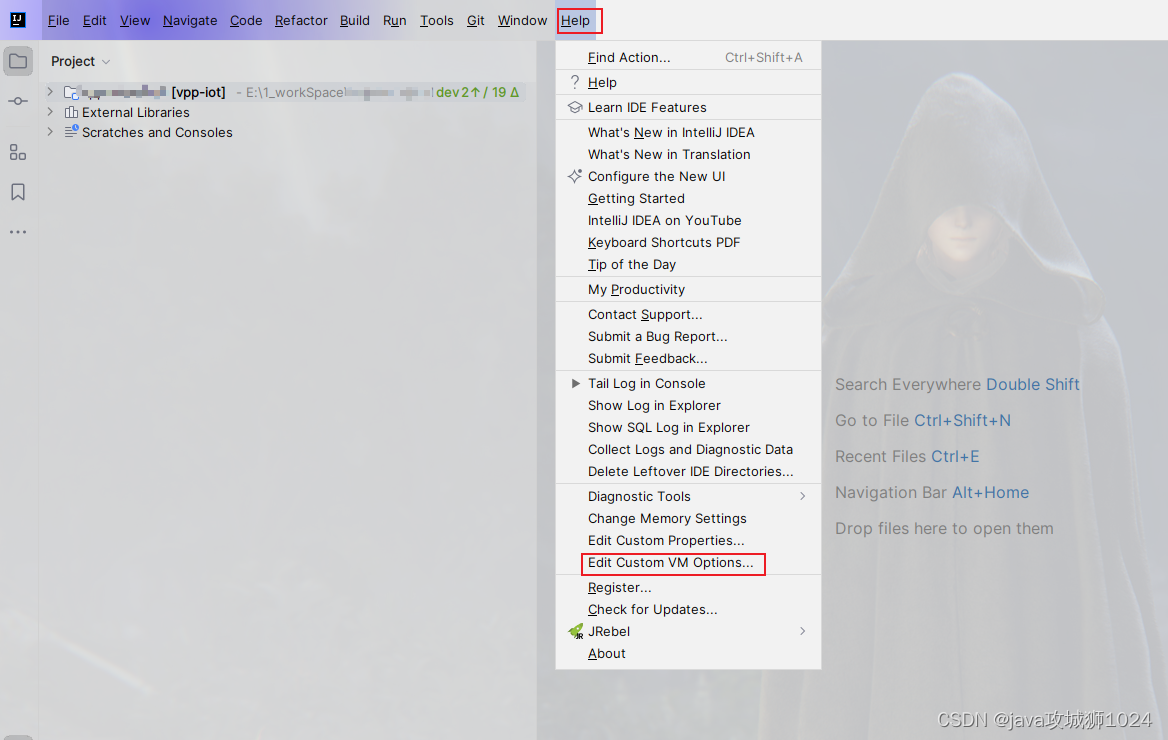Open the Window menu
Image resolution: width=1168 pixels, height=740 pixels.
pos(522,21)
